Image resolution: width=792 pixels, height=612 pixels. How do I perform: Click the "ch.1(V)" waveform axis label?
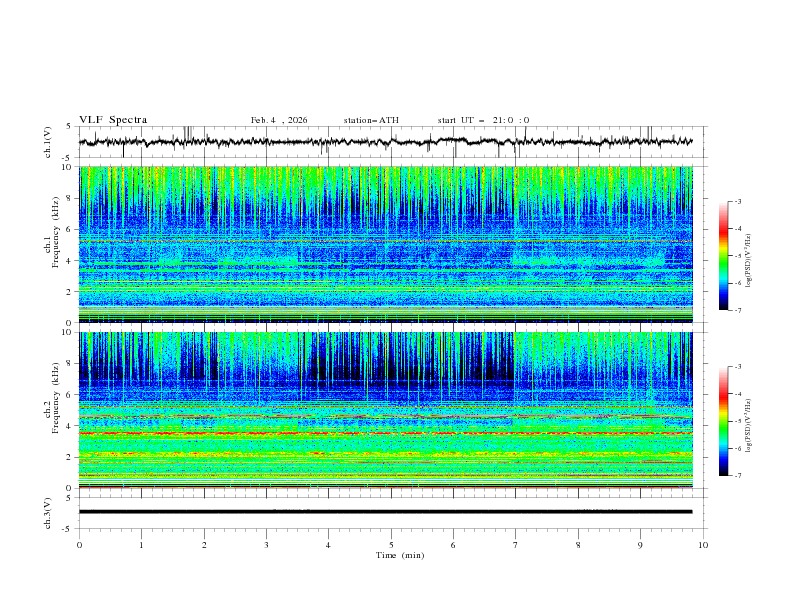click(48, 142)
